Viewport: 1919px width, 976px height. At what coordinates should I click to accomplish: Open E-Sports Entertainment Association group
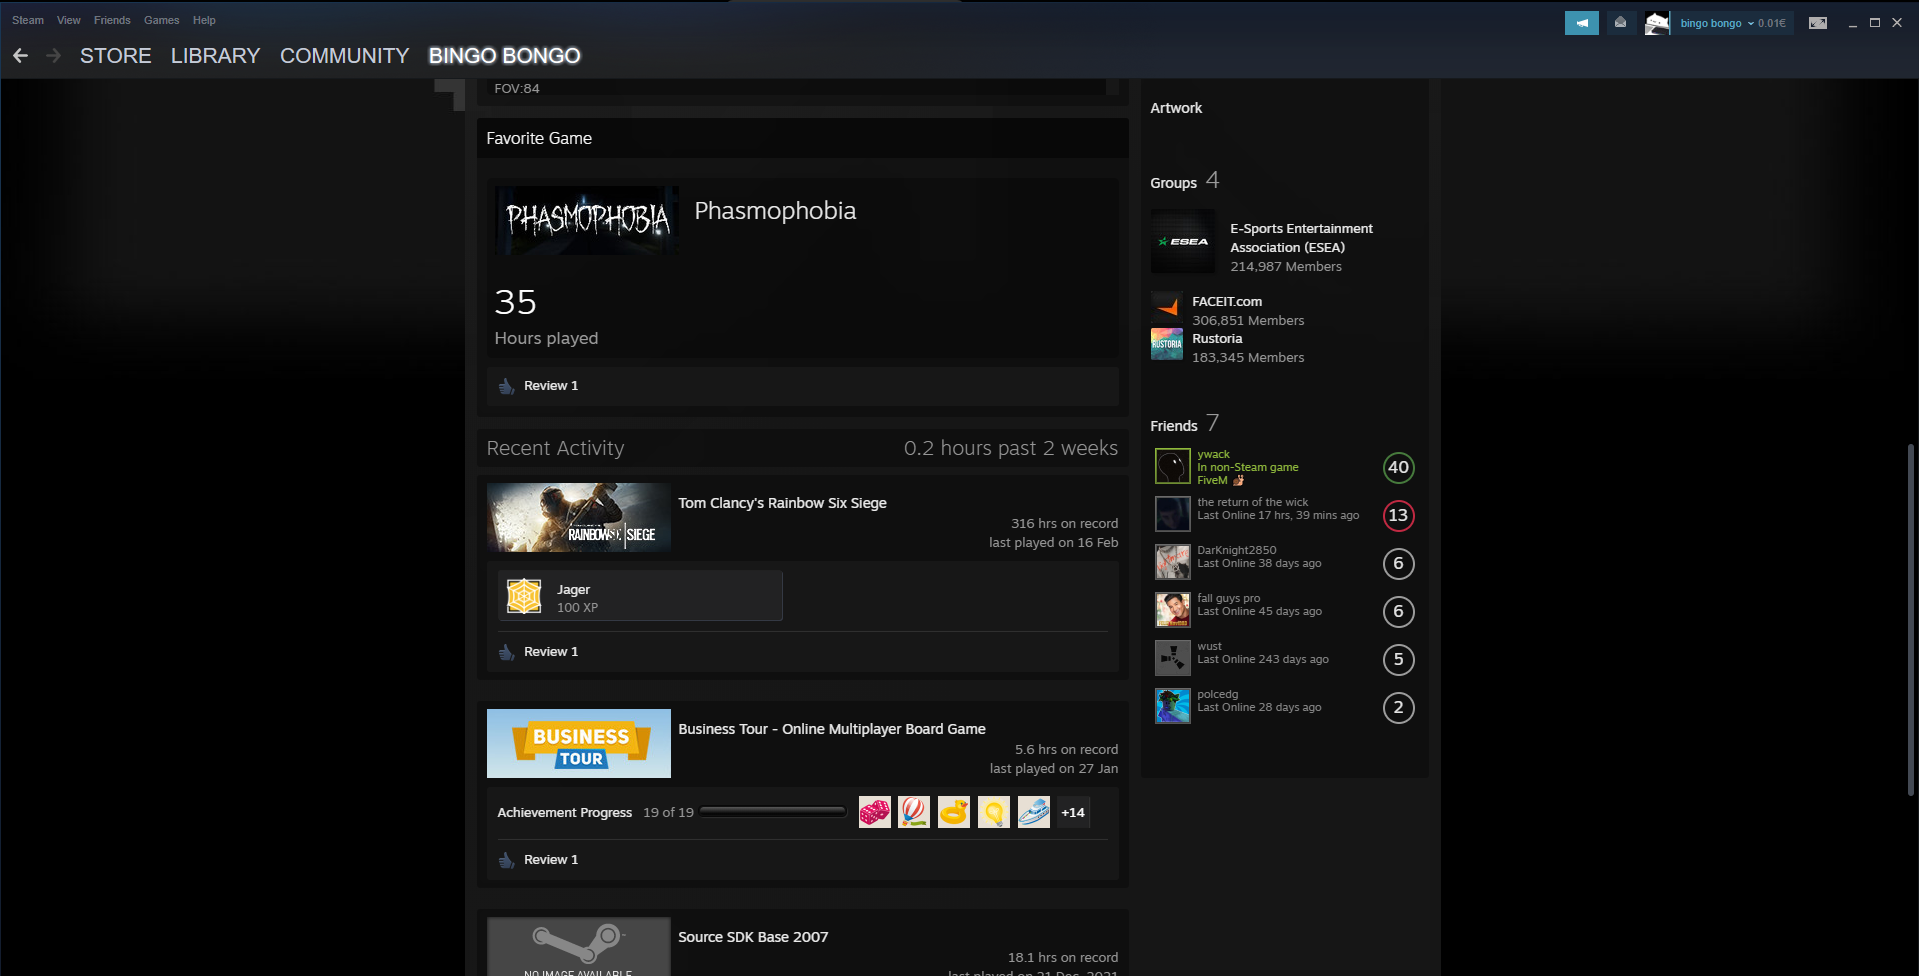[1301, 238]
